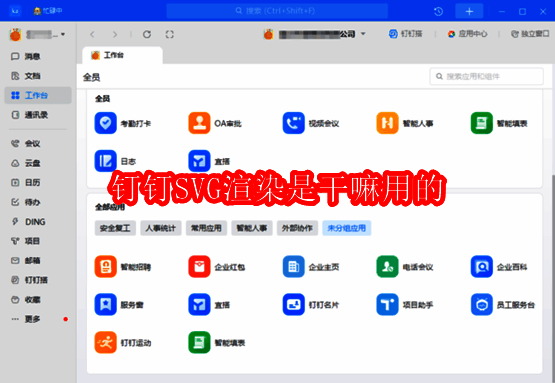This screenshot has height=383, width=555.
Task: Filter apps by 常用应用 tag
Action: tap(206, 228)
